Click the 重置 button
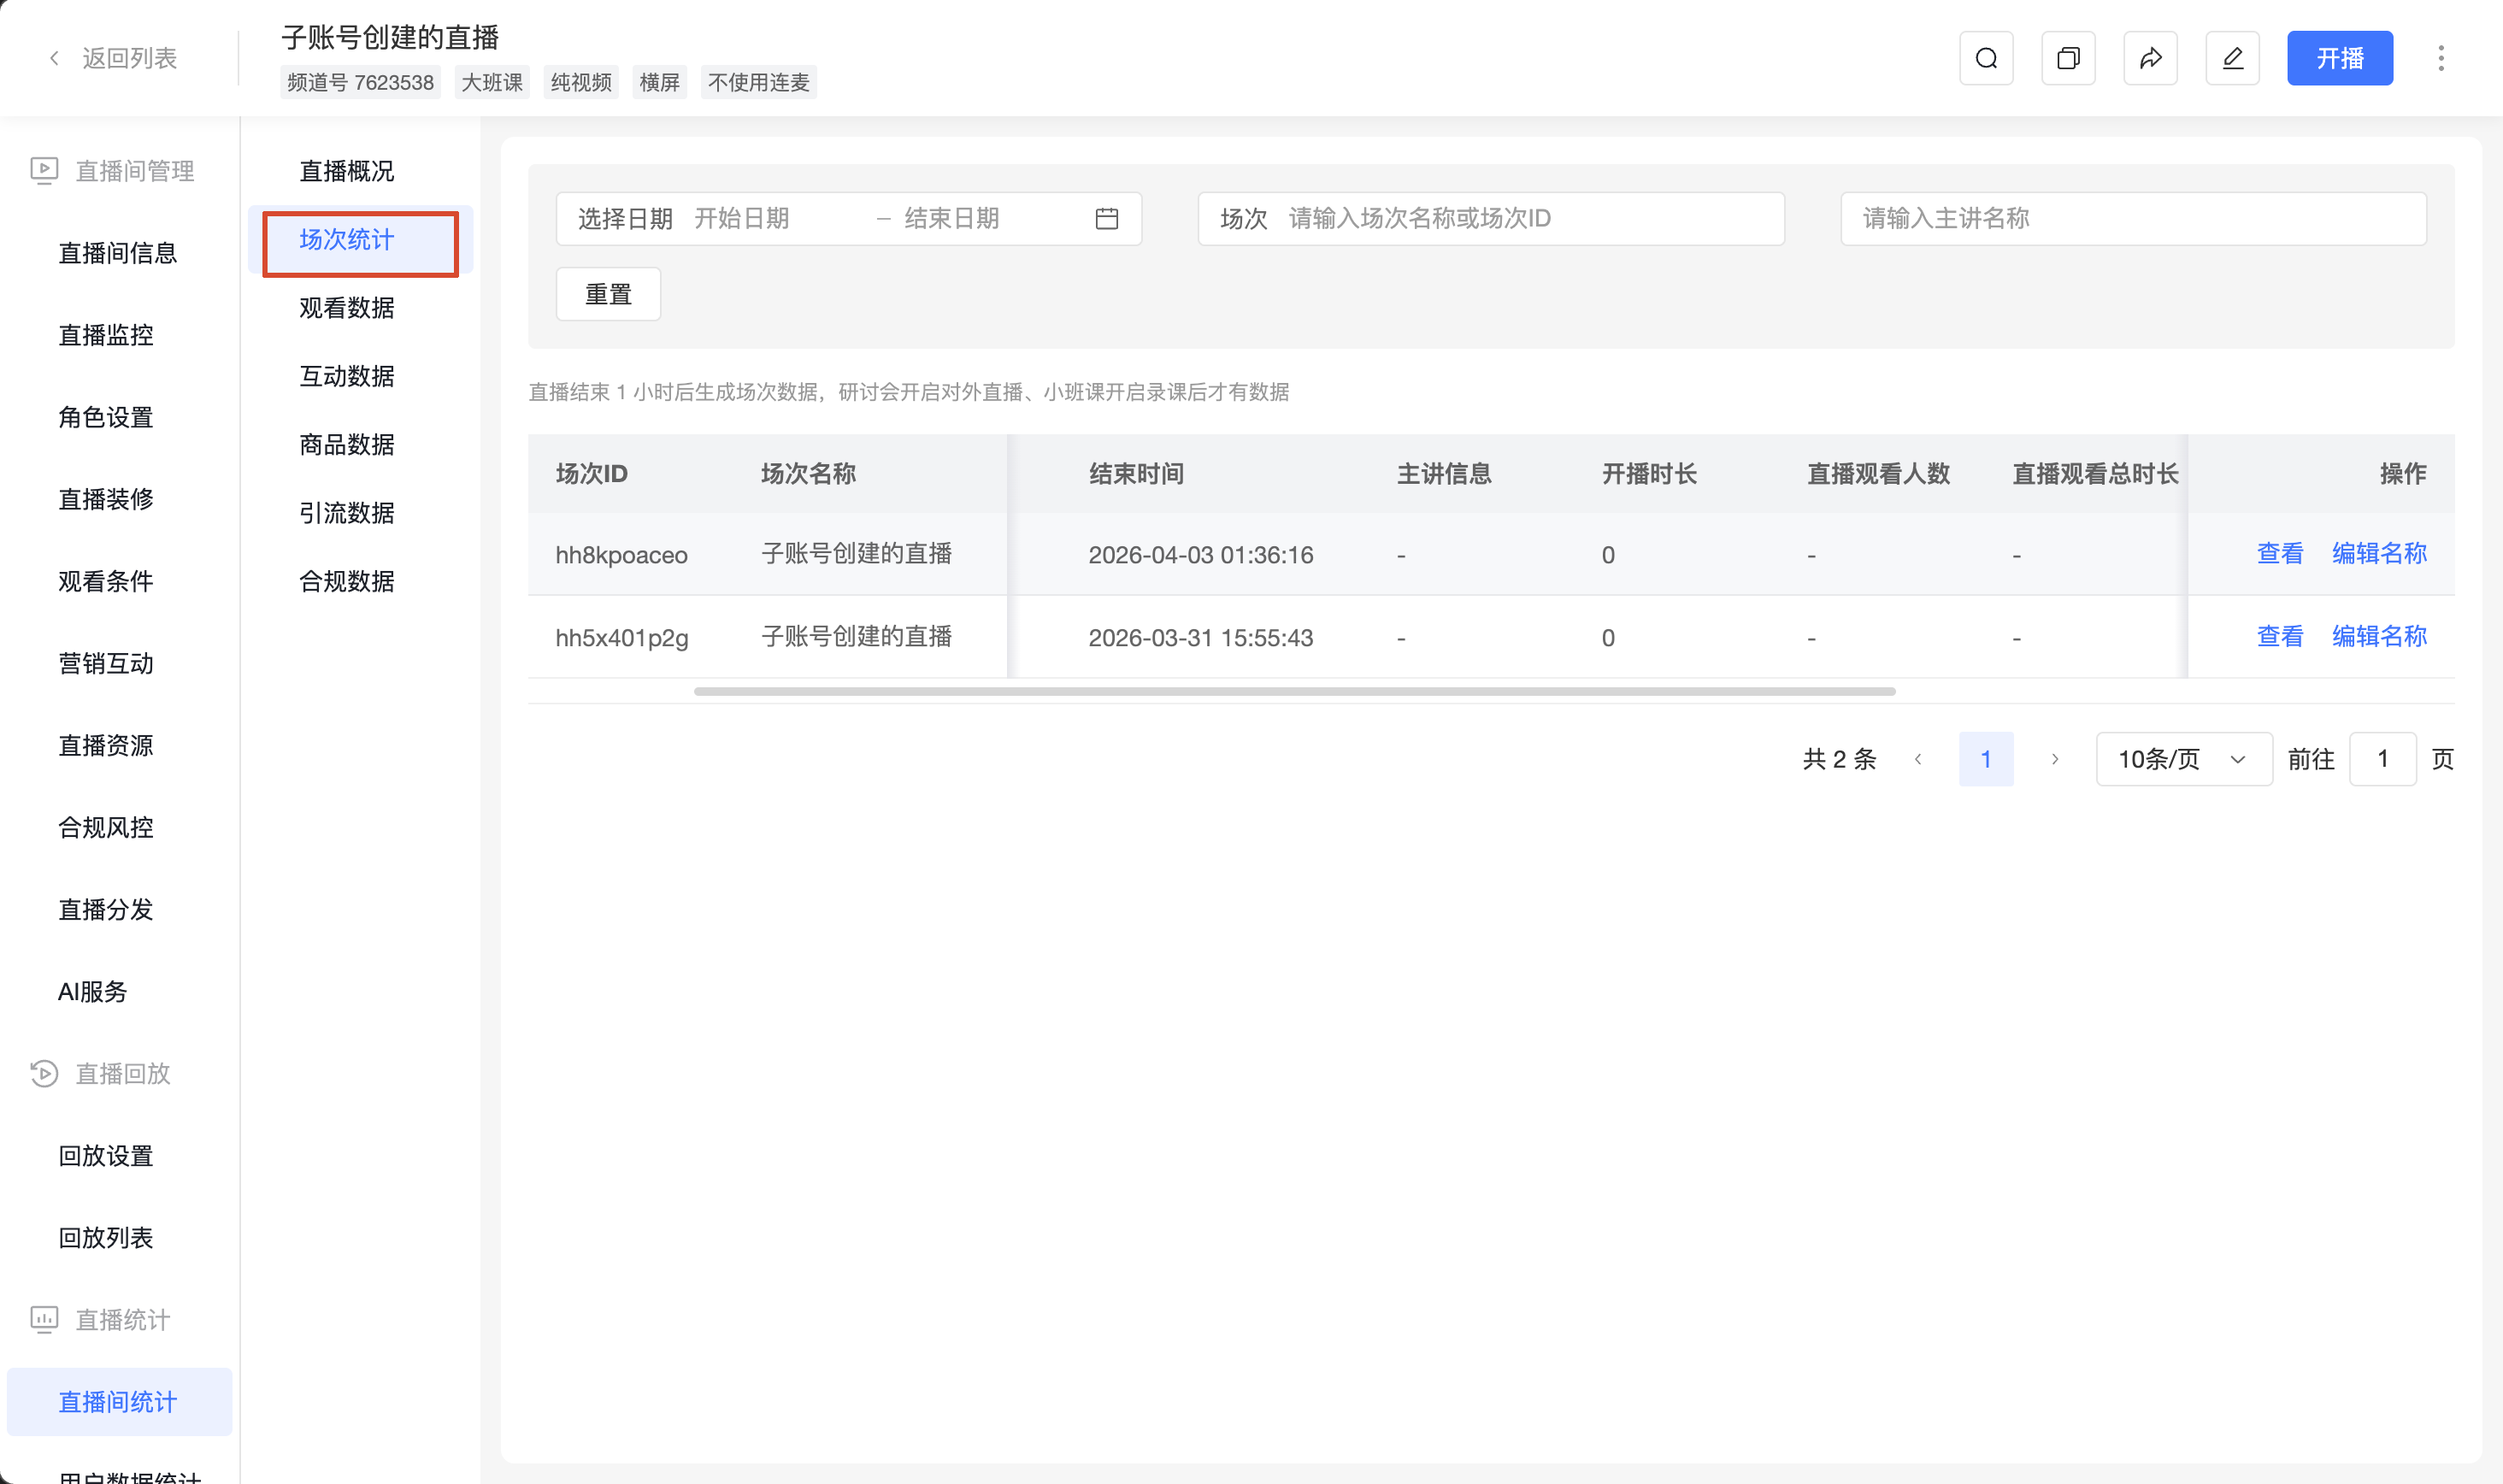The image size is (2503, 1484). (608, 294)
